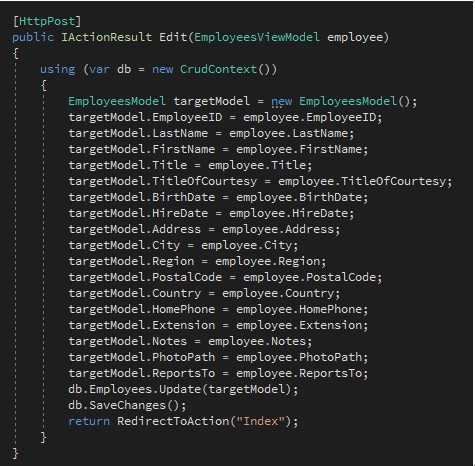The image size is (475, 466).
Task: Click targetModel.BirthDate property
Action: point(141,197)
